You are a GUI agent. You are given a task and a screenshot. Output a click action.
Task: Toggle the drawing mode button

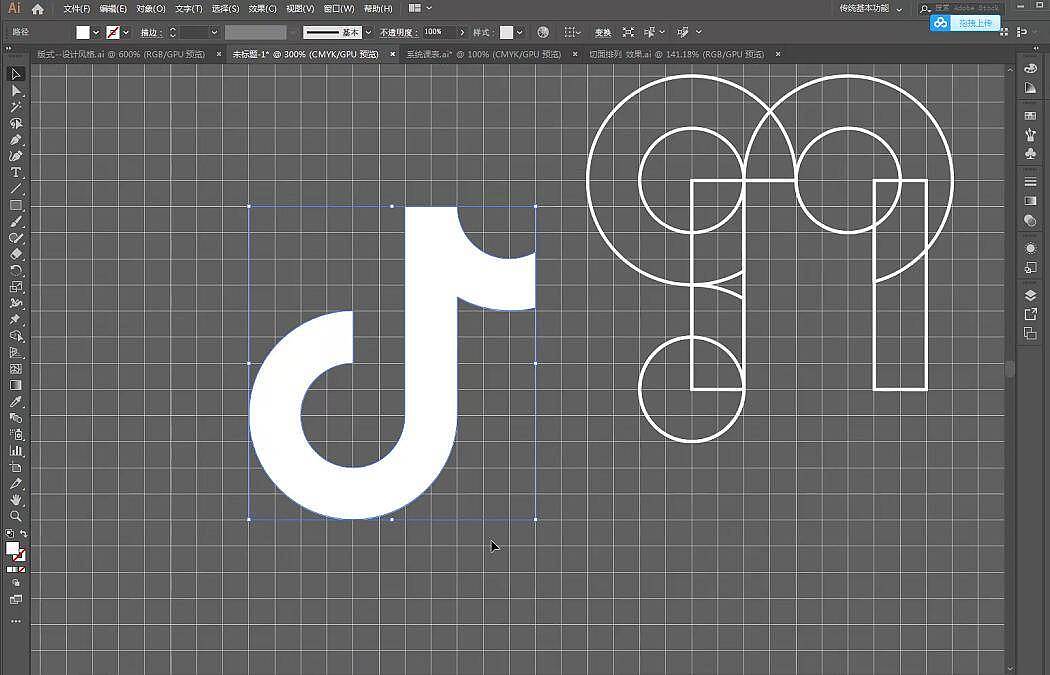pyautogui.click(x=16, y=583)
